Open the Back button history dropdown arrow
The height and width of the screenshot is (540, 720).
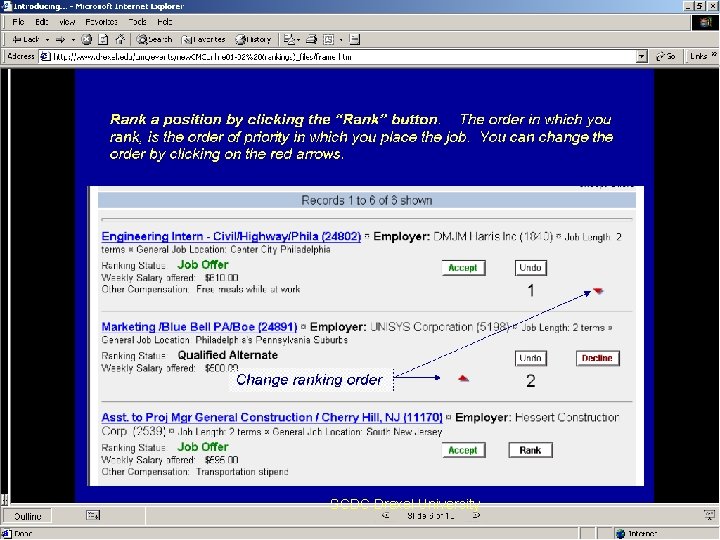[x=47, y=40]
